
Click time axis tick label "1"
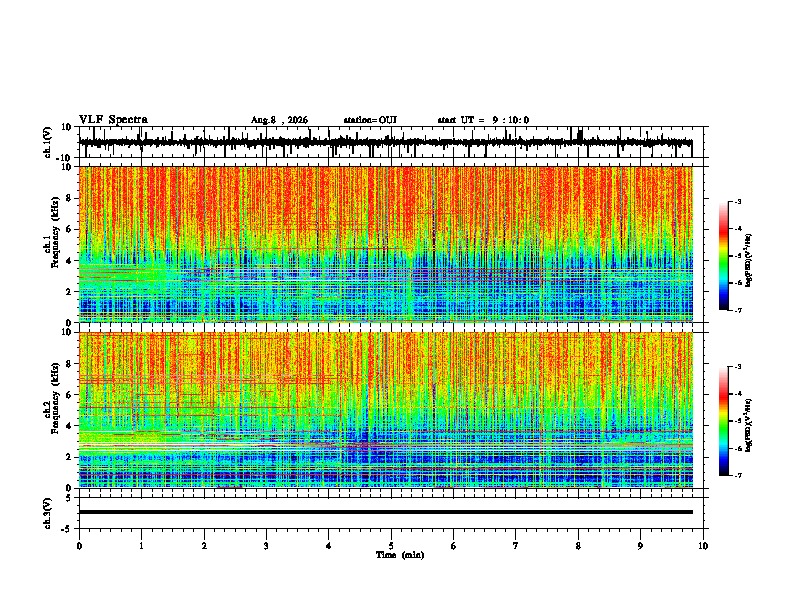coord(141,546)
